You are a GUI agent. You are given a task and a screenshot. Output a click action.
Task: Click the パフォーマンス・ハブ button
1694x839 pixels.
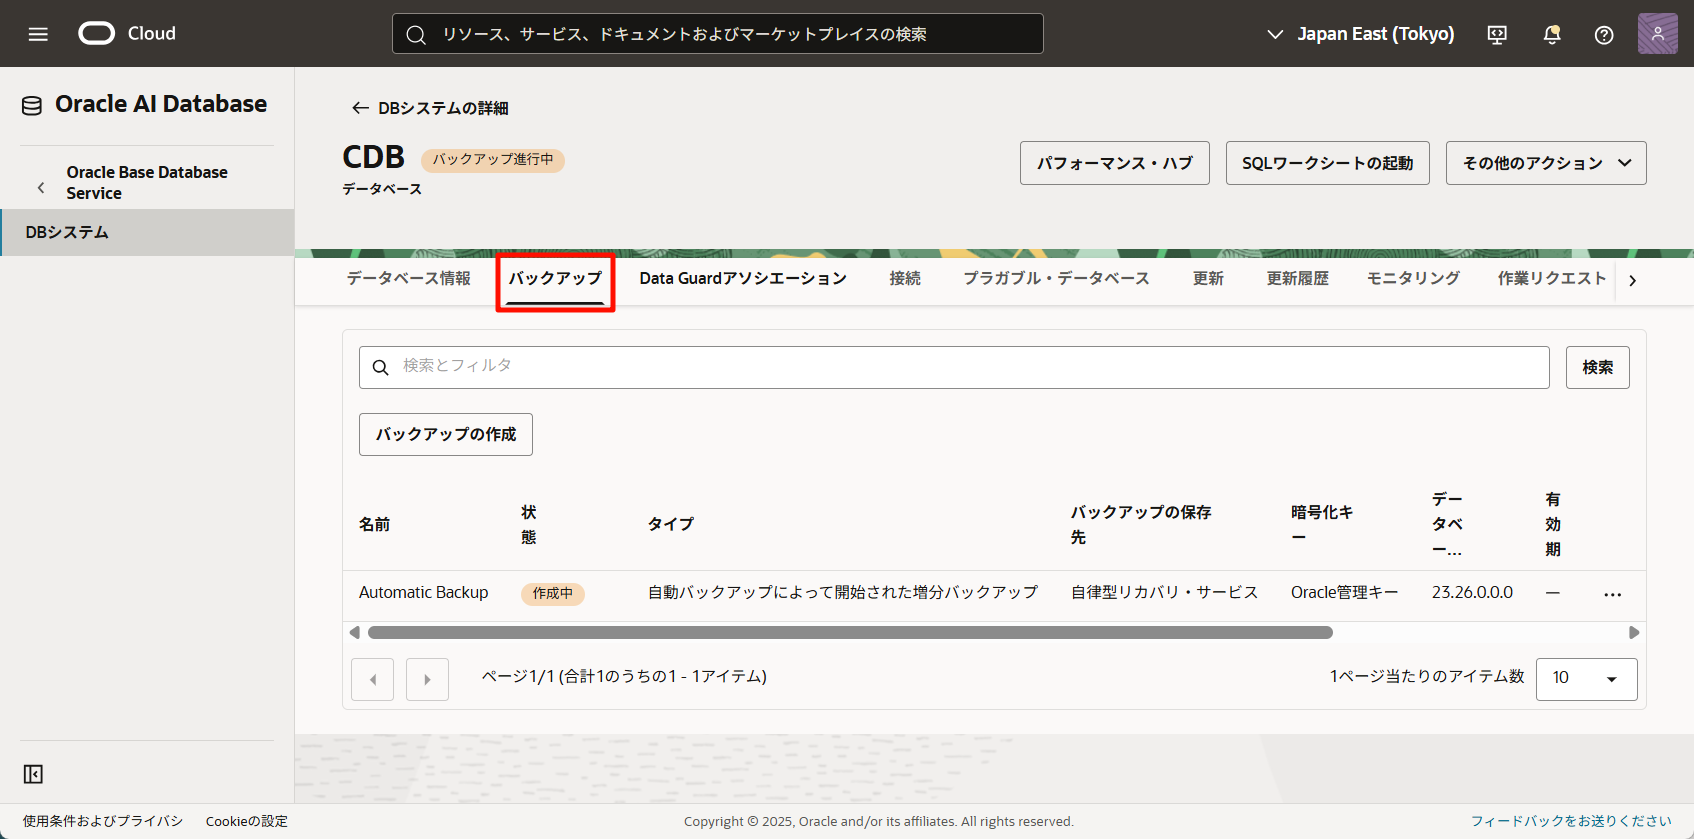coord(1114,163)
